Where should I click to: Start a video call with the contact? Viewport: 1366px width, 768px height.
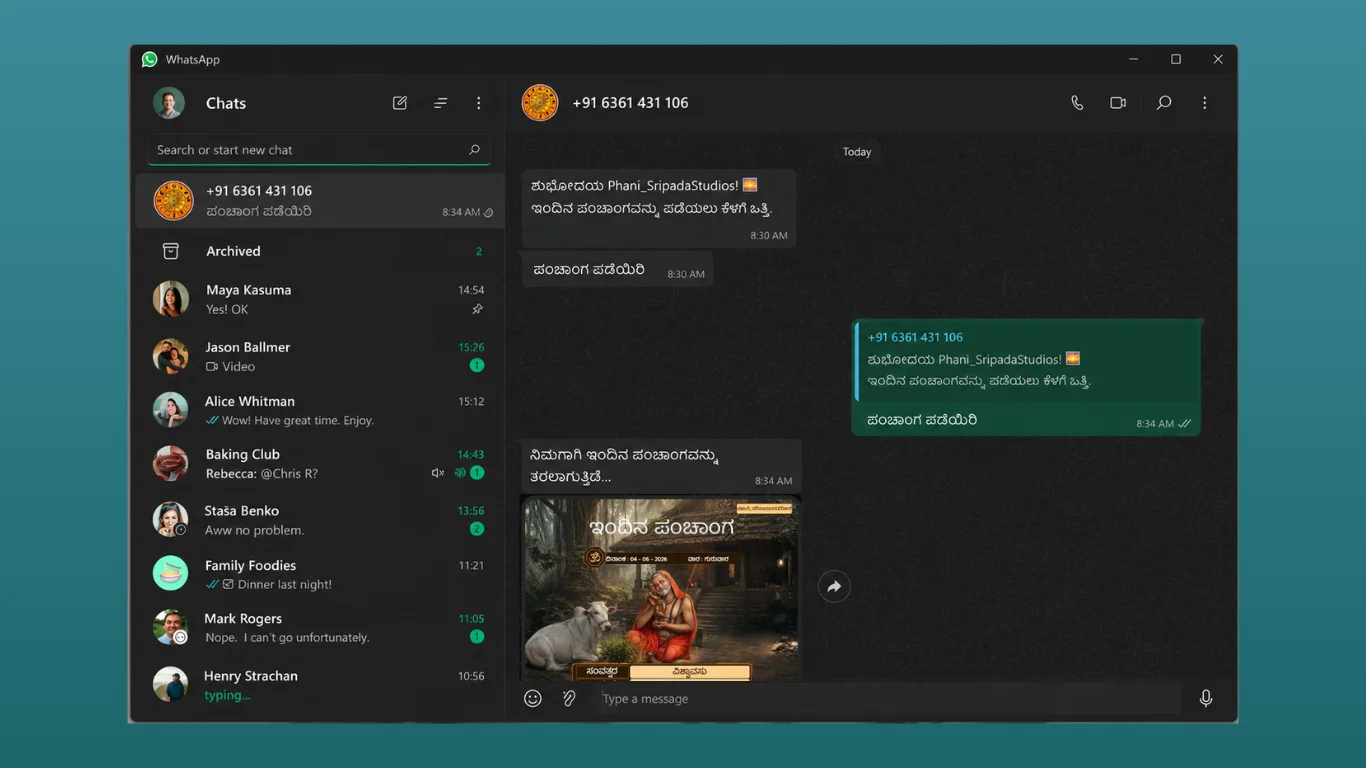pos(1118,103)
